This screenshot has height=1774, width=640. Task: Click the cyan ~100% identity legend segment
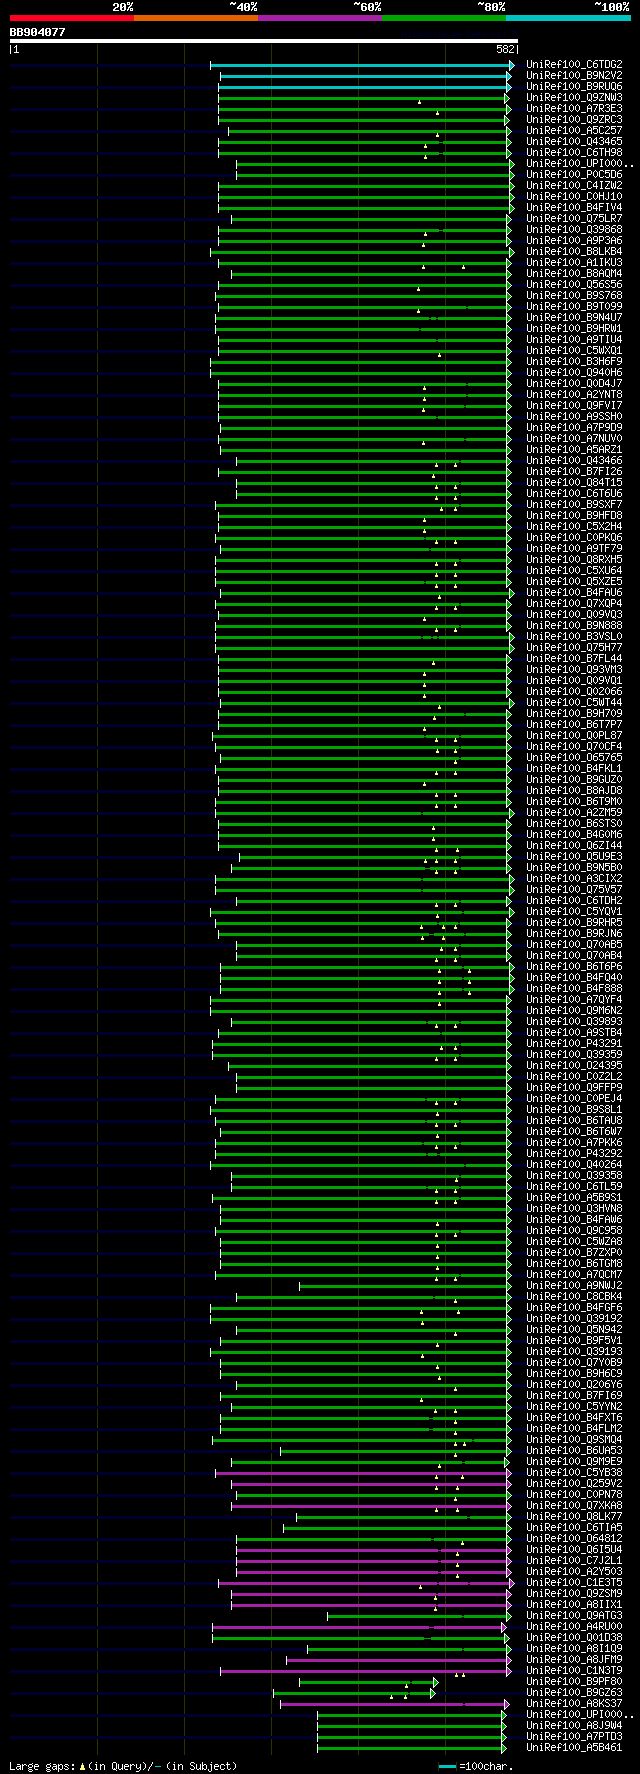568,18
